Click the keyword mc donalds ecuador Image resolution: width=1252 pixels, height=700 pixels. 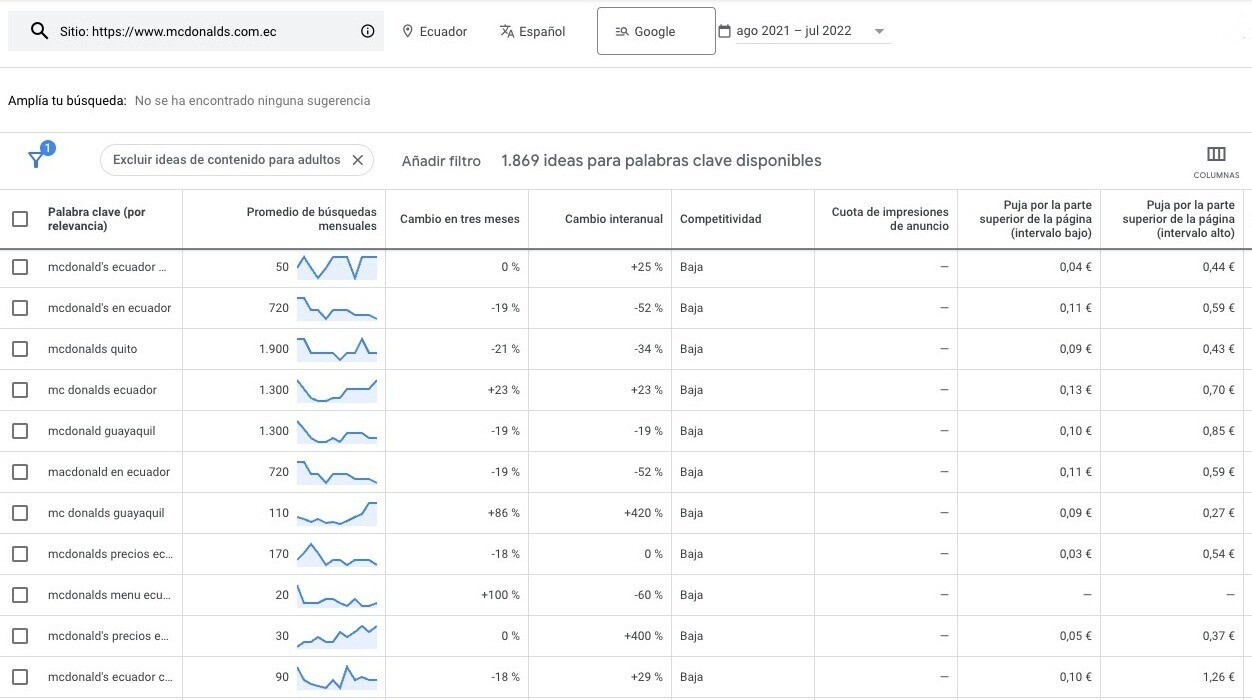(103, 390)
